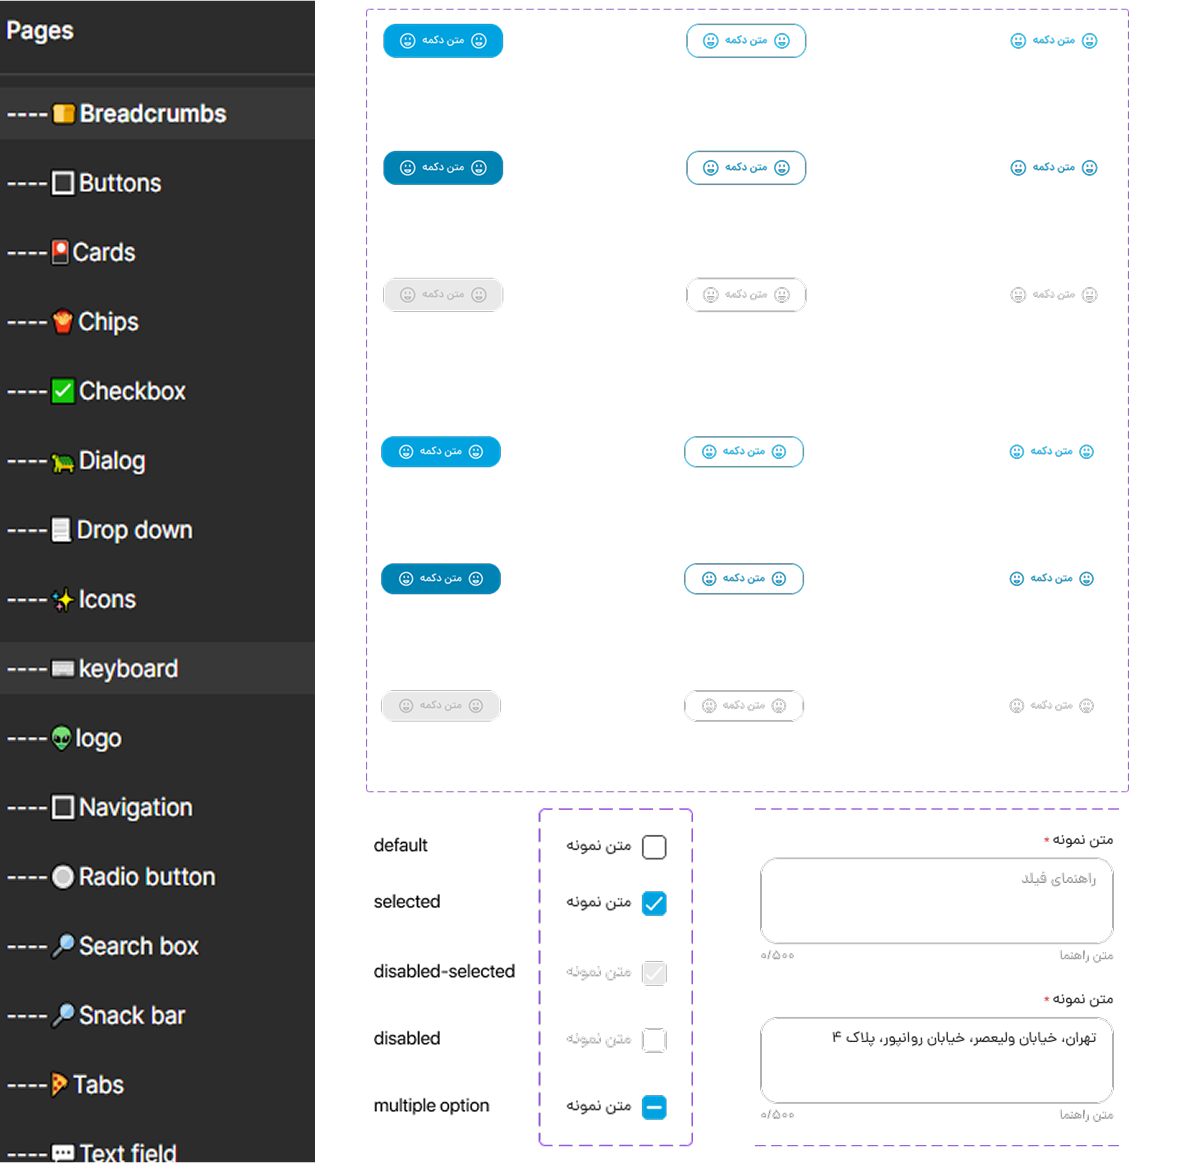Tick the topmost empty gray checkbox
Screen dimensions: 1184x1163
pyautogui.click(x=654, y=847)
